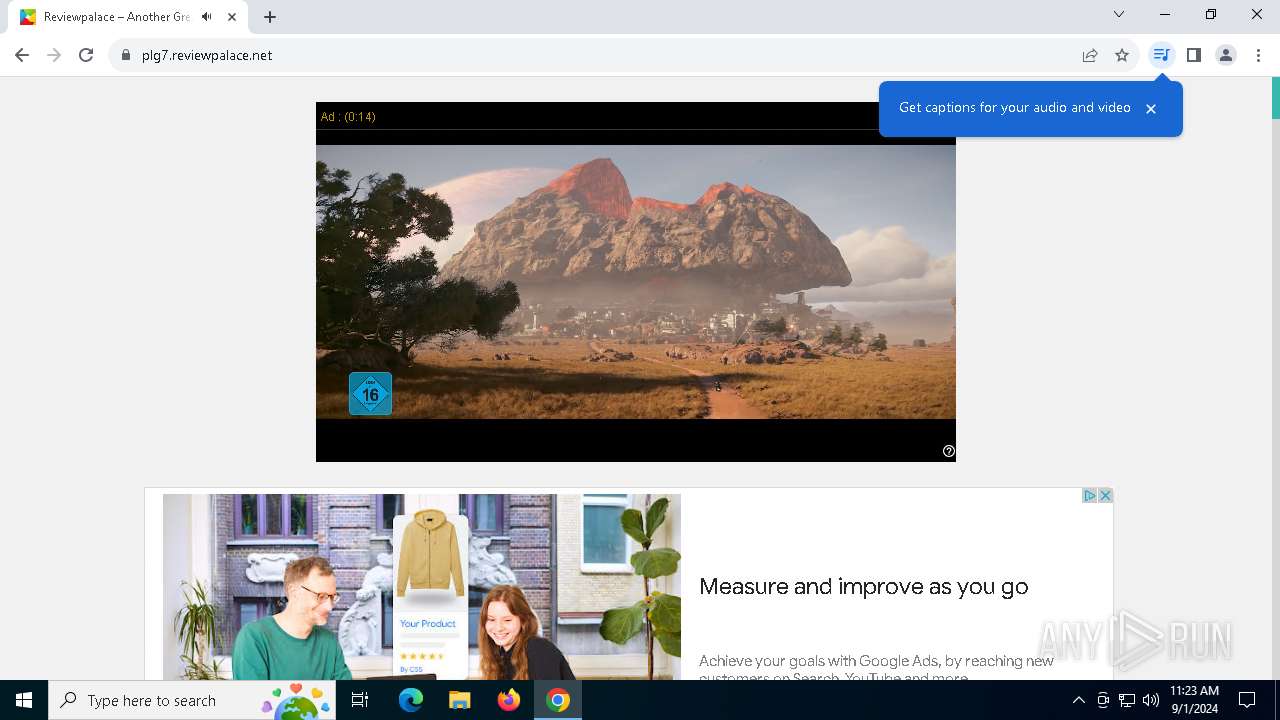Open the Windows Start menu
The width and height of the screenshot is (1280, 720).
24,700
